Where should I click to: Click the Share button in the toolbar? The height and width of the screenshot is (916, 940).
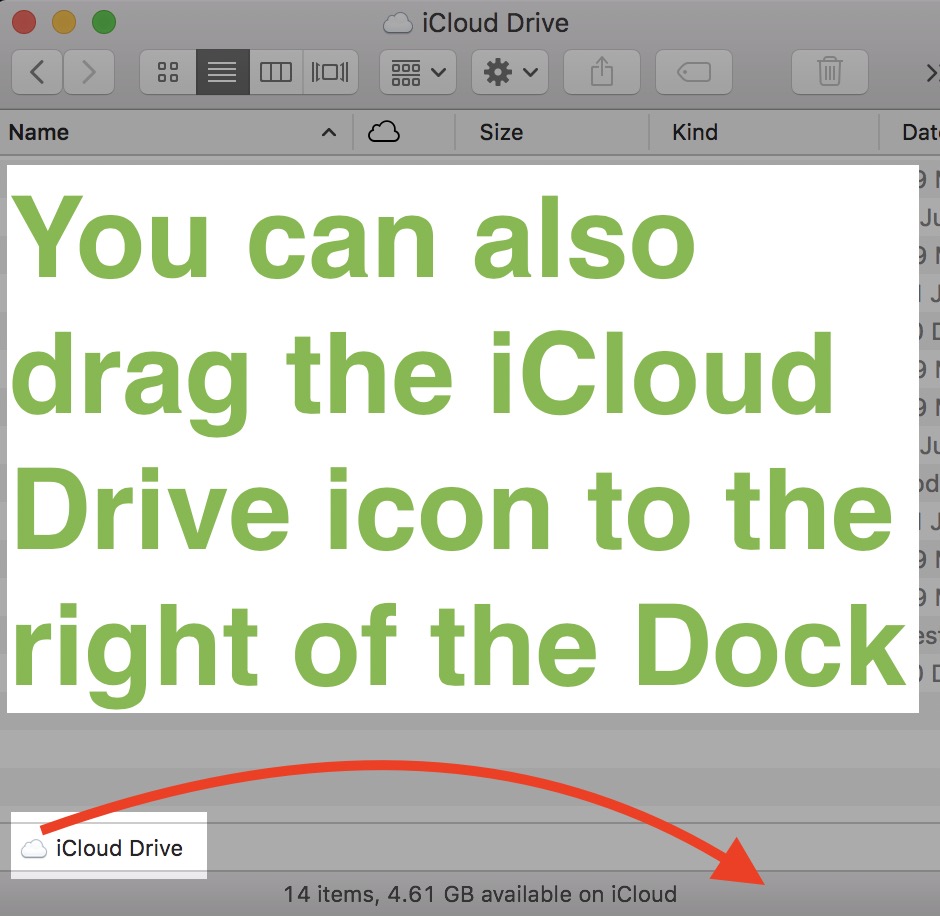coord(601,71)
